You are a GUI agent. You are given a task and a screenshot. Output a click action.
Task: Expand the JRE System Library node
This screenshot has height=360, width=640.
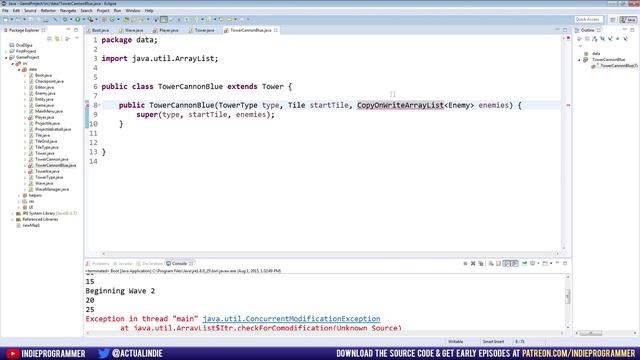tap(13, 213)
